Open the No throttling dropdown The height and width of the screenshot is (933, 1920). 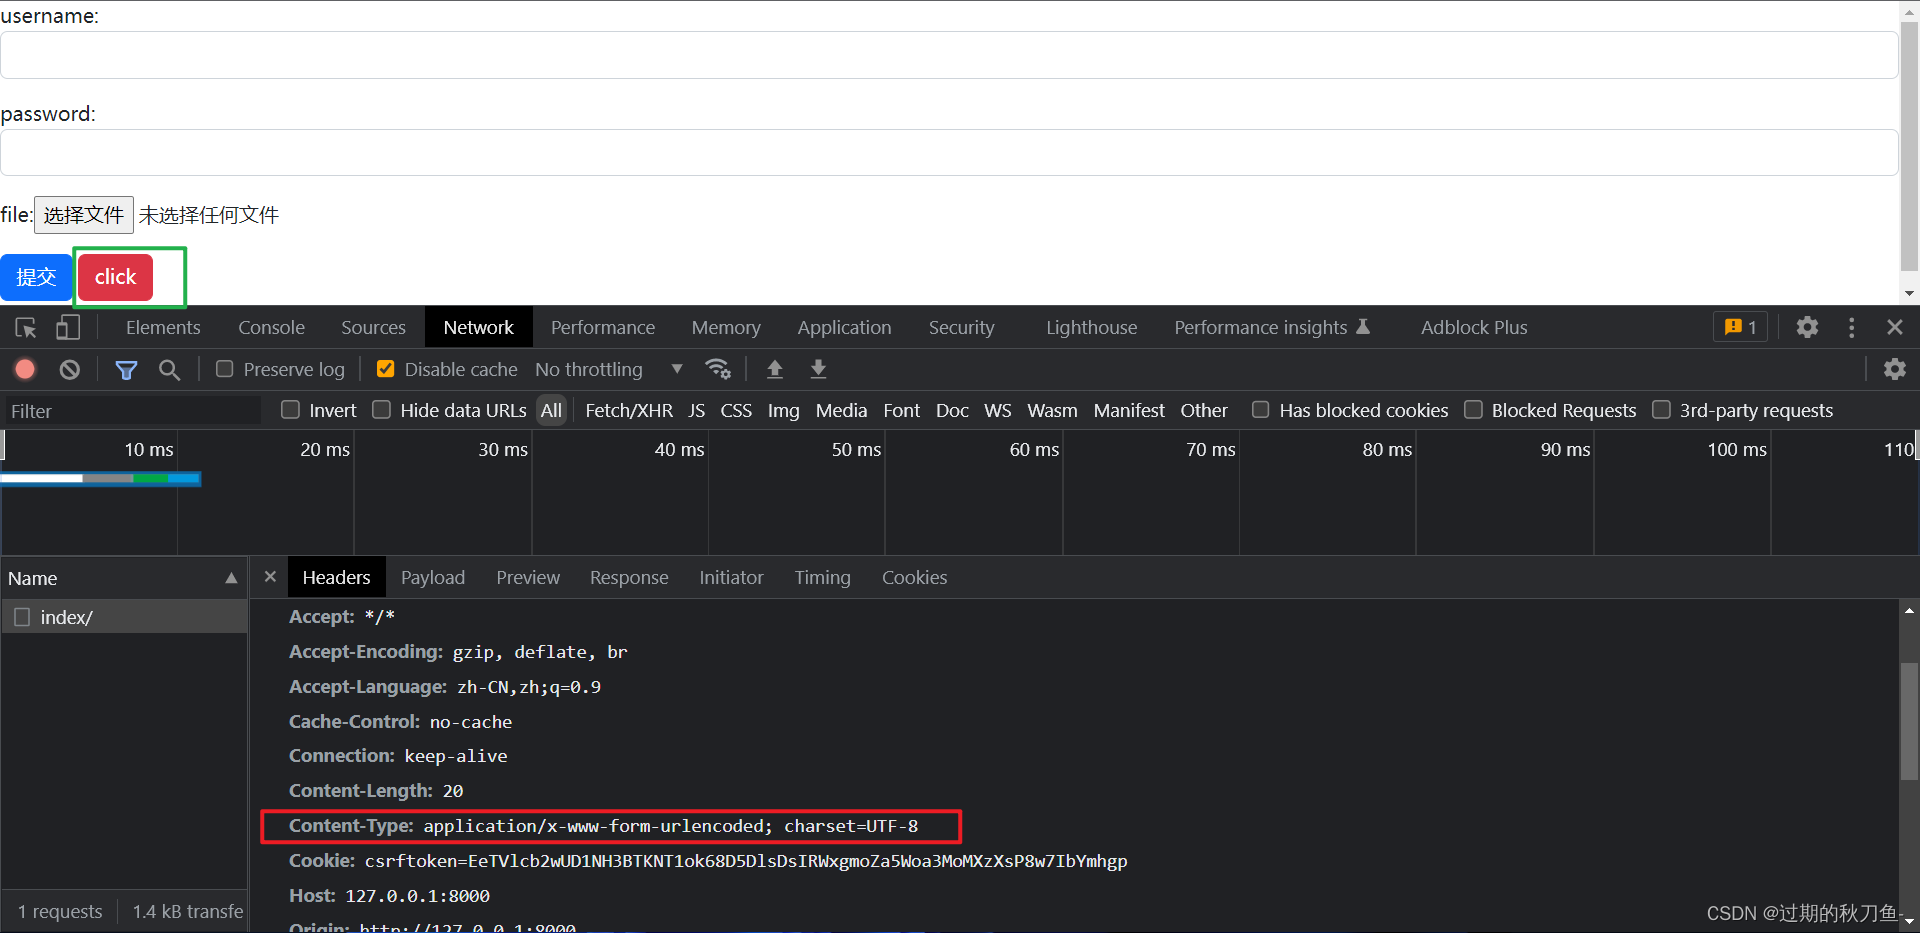pyautogui.click(x=609, y=369)
